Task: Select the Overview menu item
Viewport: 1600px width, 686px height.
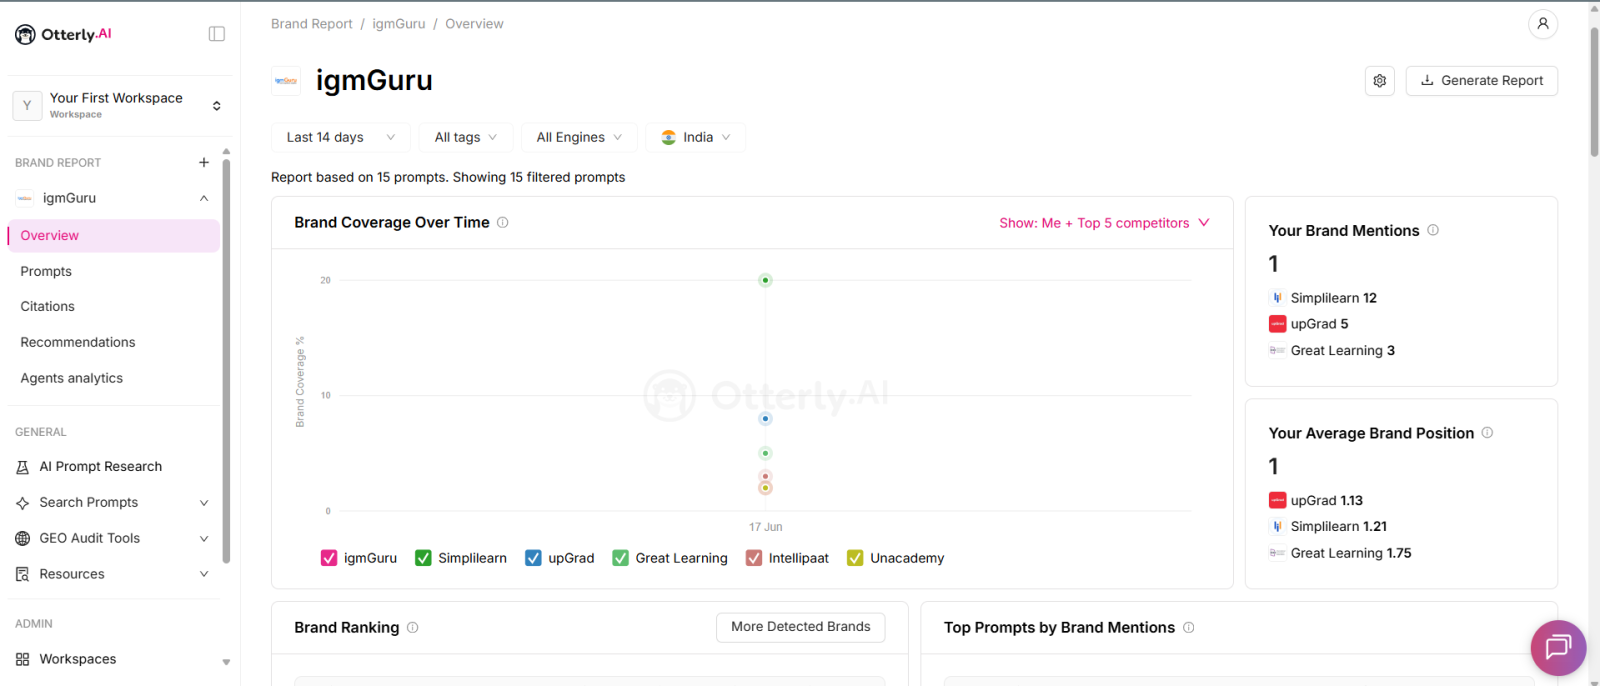Action: 113,236
